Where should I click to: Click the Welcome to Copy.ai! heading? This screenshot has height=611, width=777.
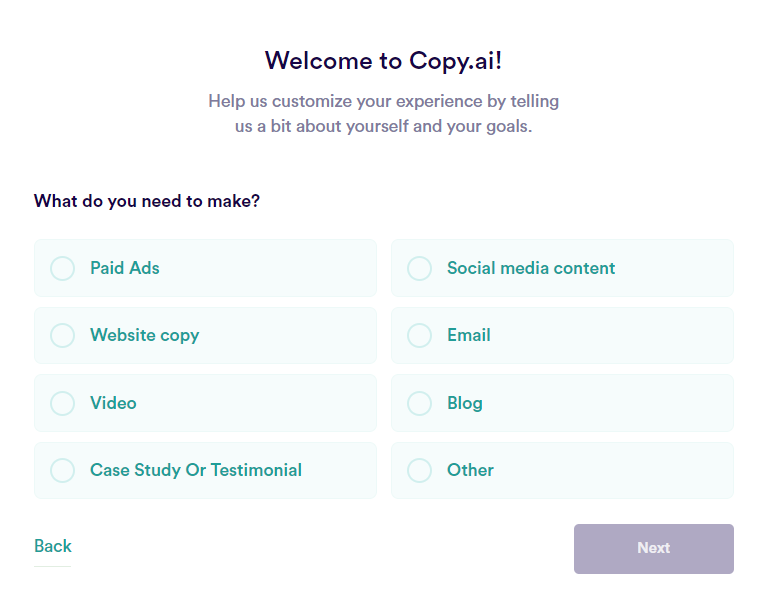pos(384,61)
